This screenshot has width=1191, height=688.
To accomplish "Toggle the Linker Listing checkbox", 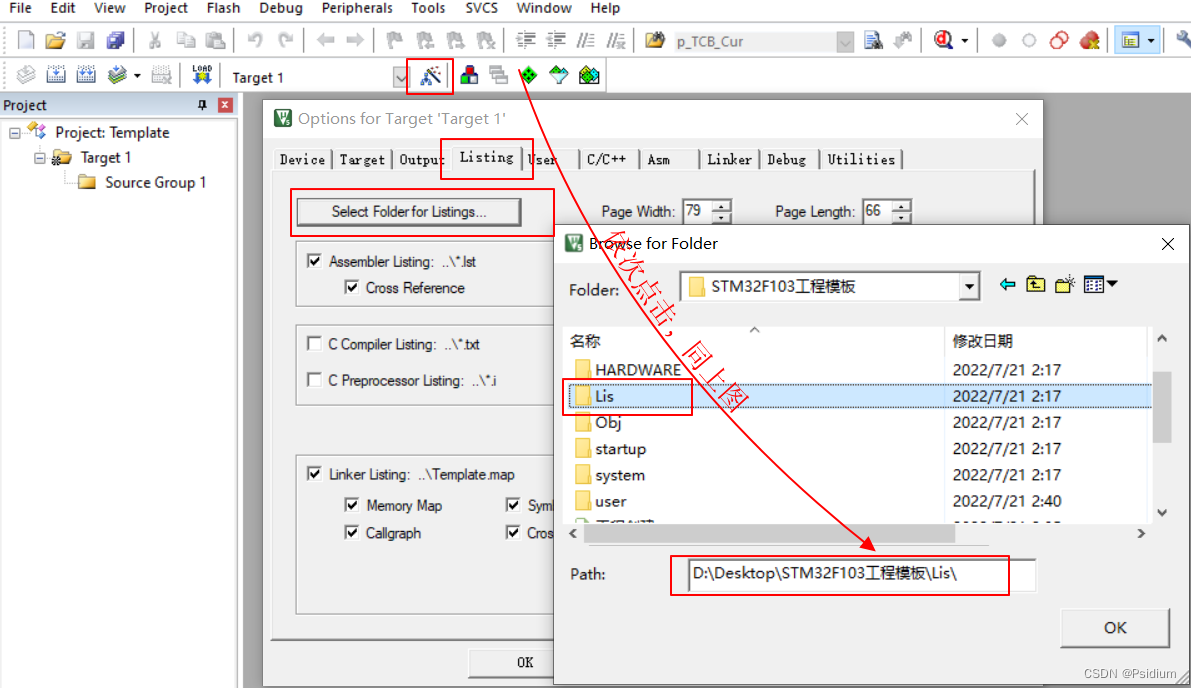I will 314,474.
